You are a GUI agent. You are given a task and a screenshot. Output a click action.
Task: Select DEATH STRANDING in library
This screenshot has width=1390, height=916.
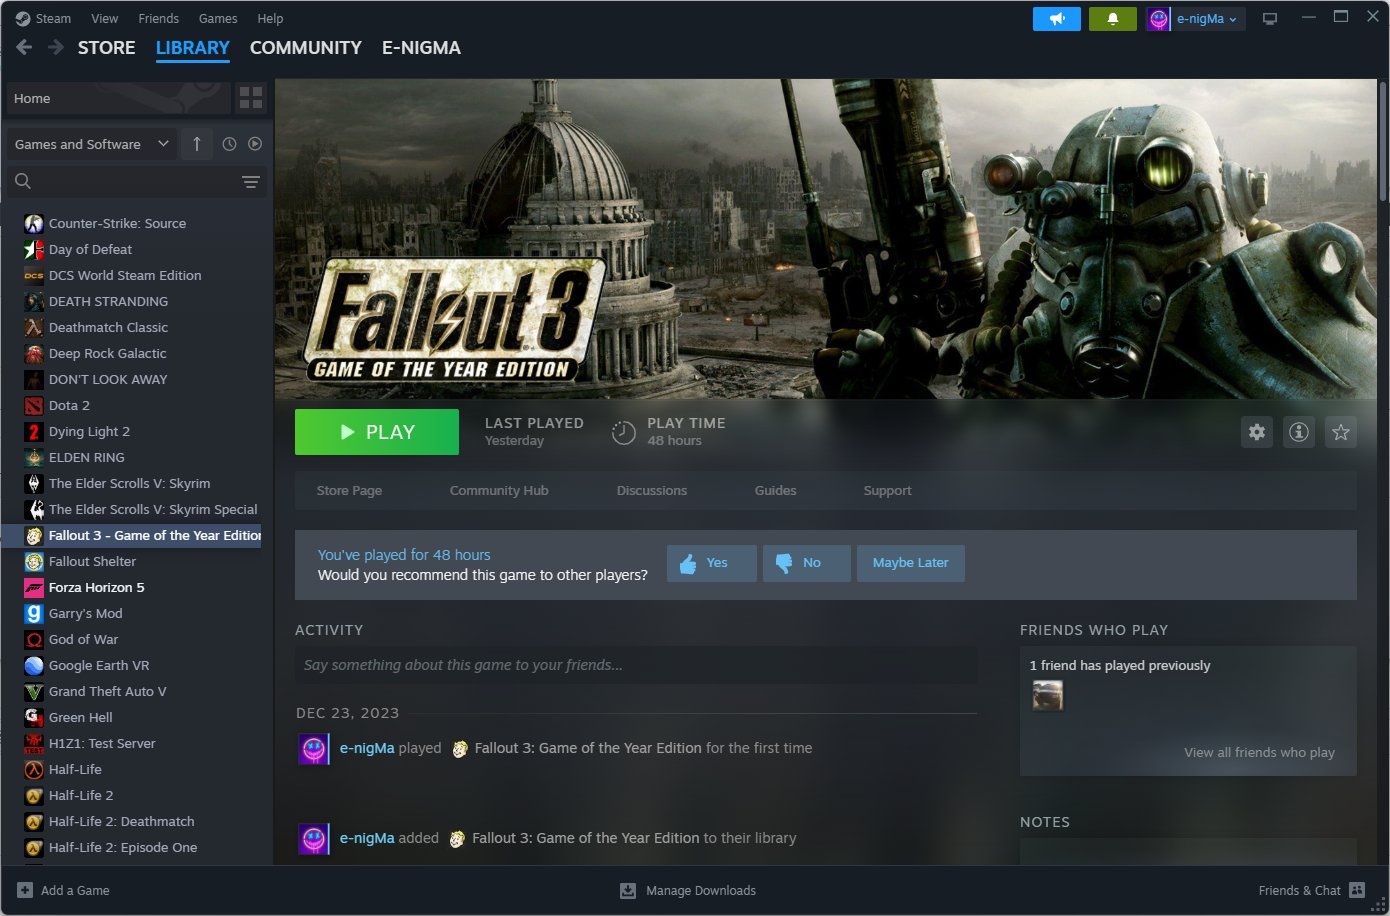[108, 301]
